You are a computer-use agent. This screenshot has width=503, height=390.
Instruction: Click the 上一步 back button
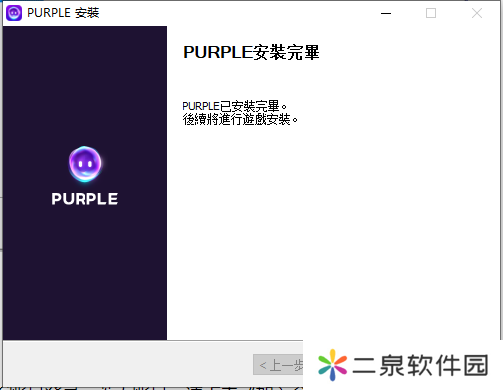coord(278,365)
